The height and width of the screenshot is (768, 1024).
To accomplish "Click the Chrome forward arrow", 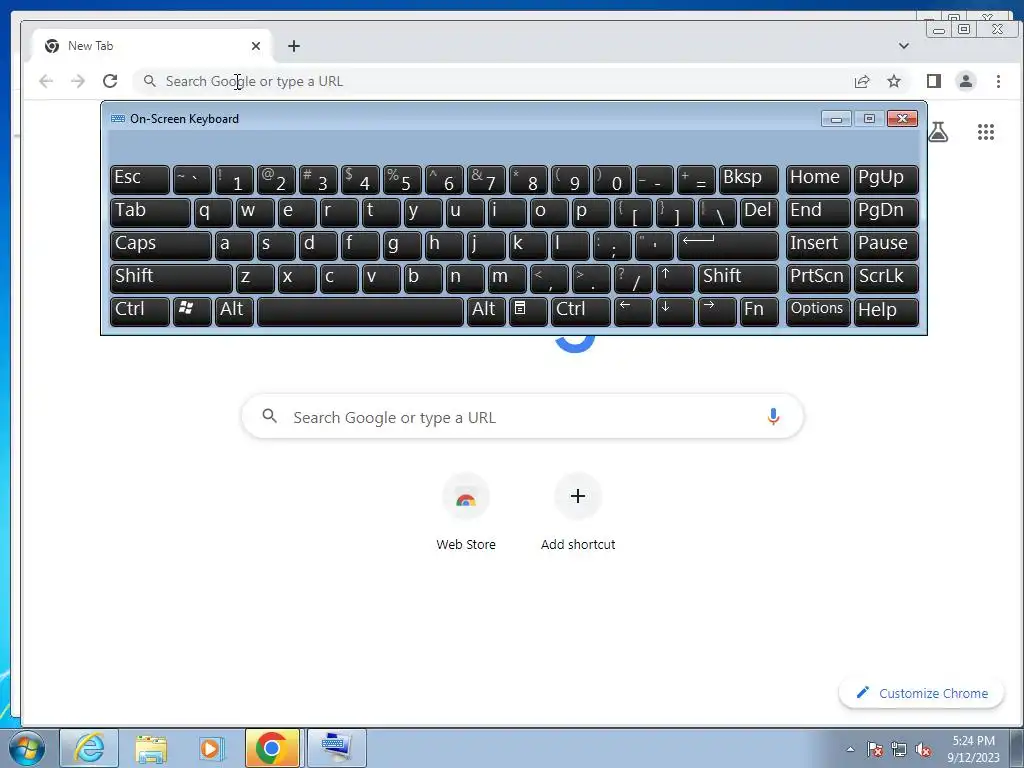I will click(78, 81).
